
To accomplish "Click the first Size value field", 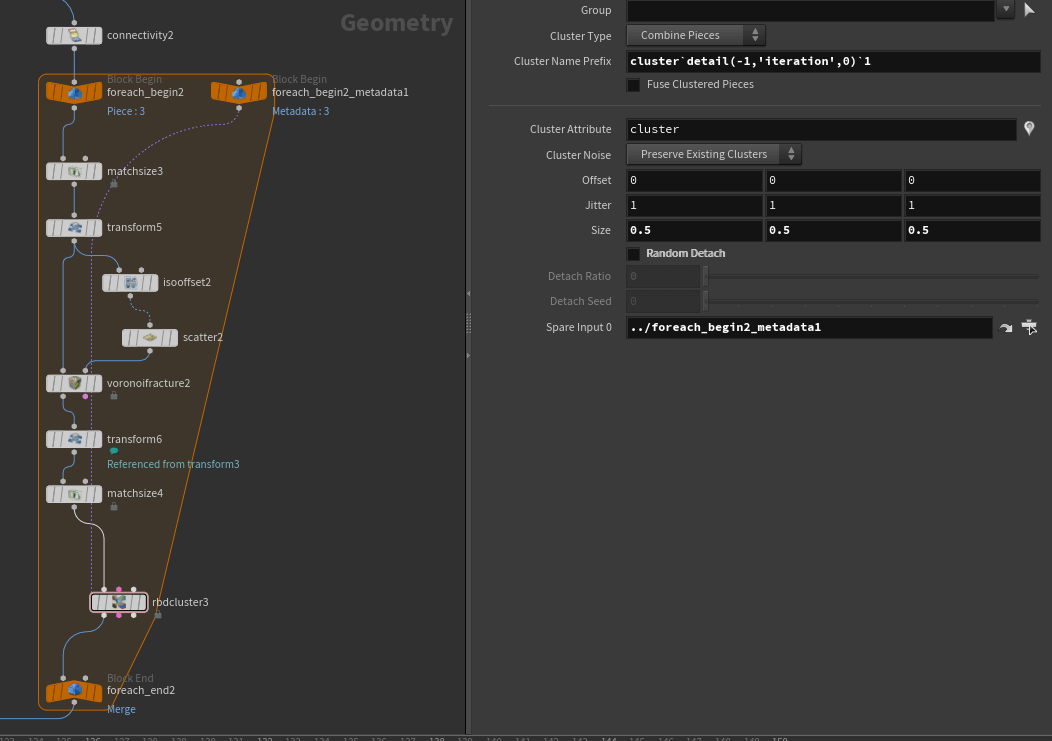I will 694,230.
